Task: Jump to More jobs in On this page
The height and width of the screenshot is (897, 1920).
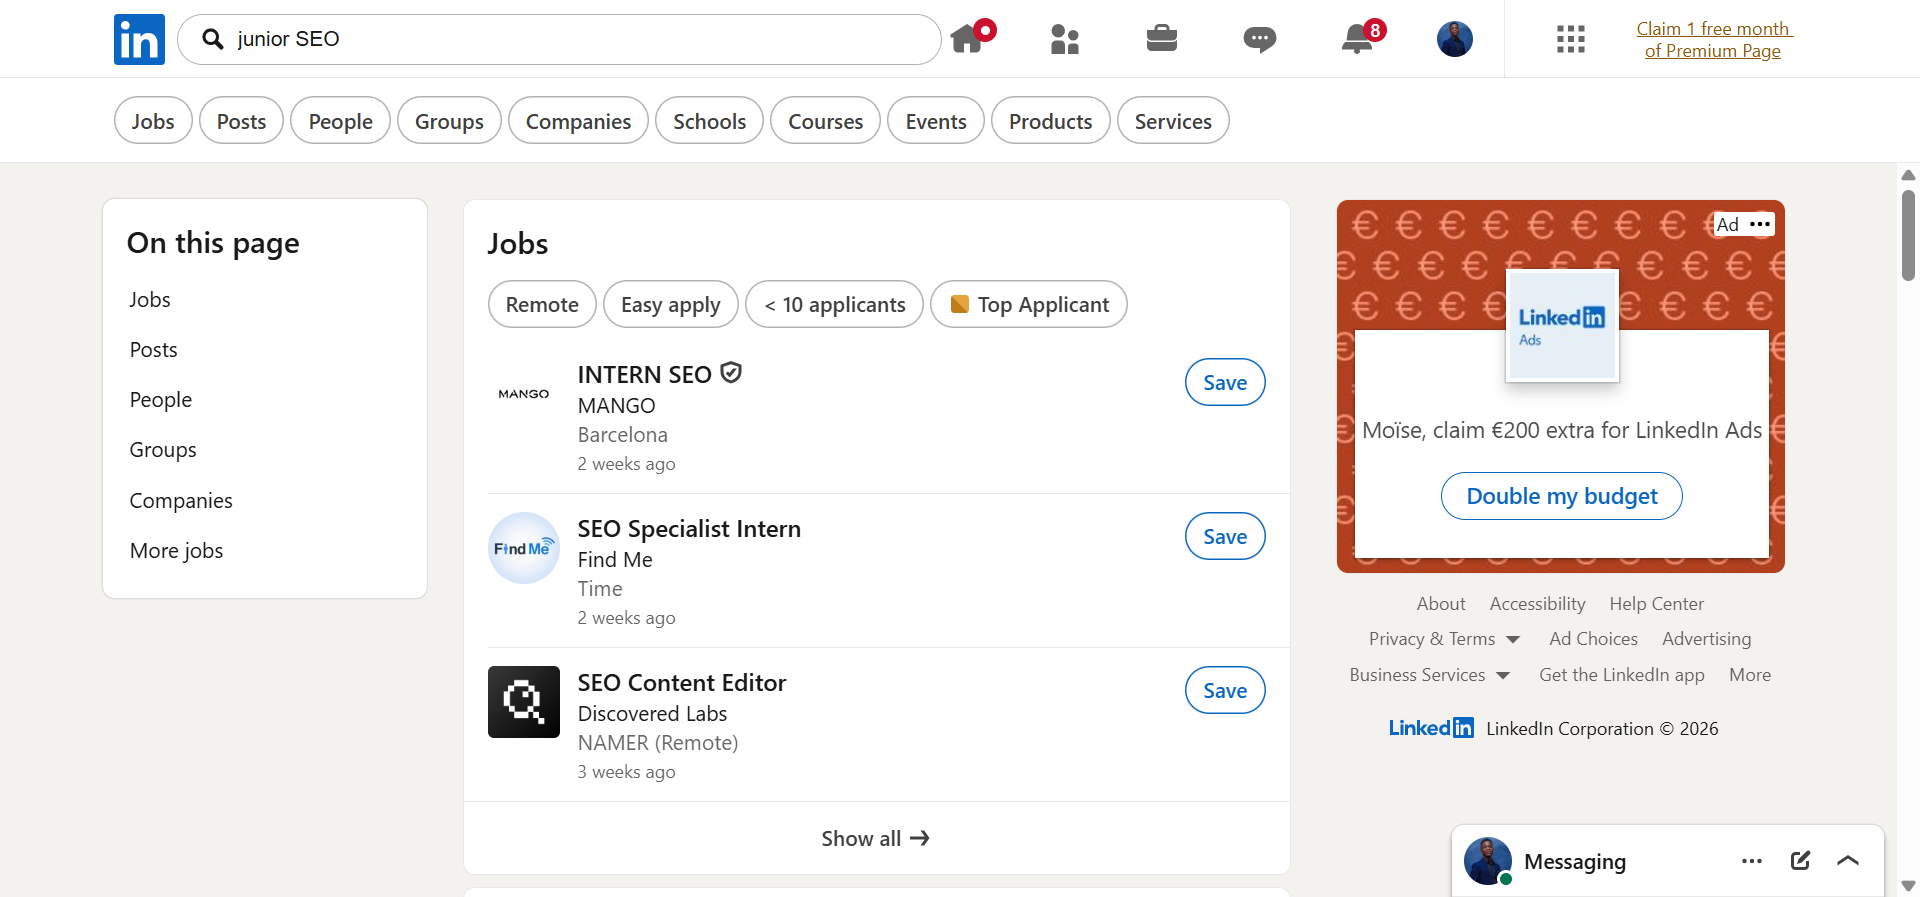Action: pyautogui.click(x=176, y=551)
